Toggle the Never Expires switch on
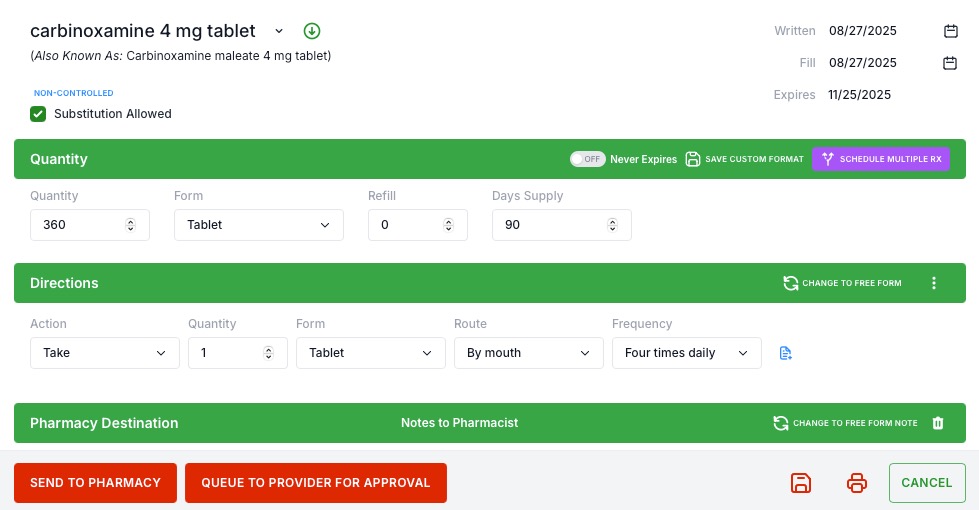 (x=588, y=159)
